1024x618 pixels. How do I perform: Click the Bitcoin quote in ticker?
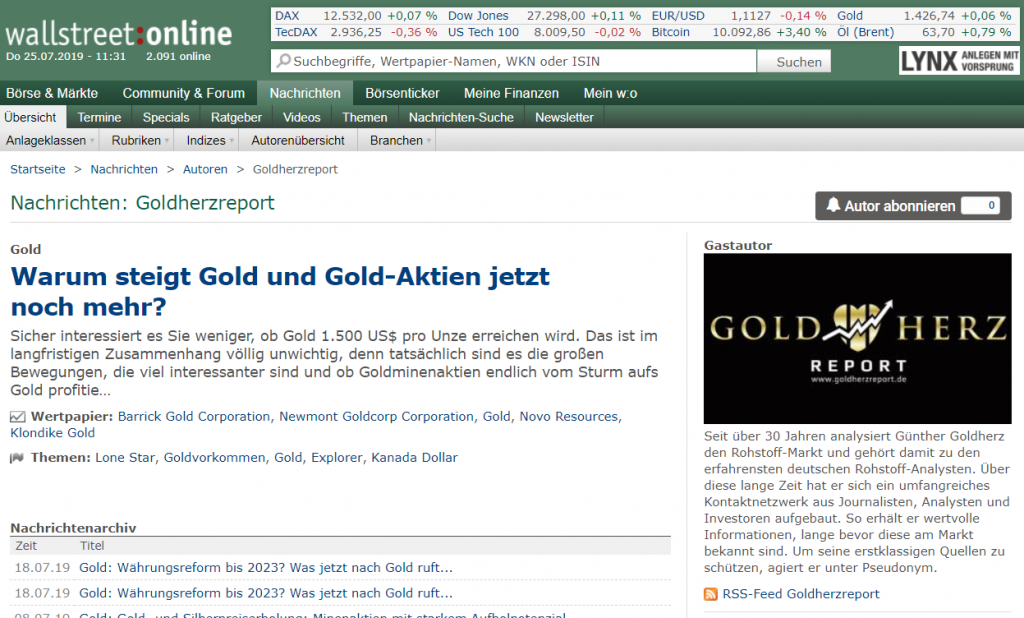click(x=670, y=32)
